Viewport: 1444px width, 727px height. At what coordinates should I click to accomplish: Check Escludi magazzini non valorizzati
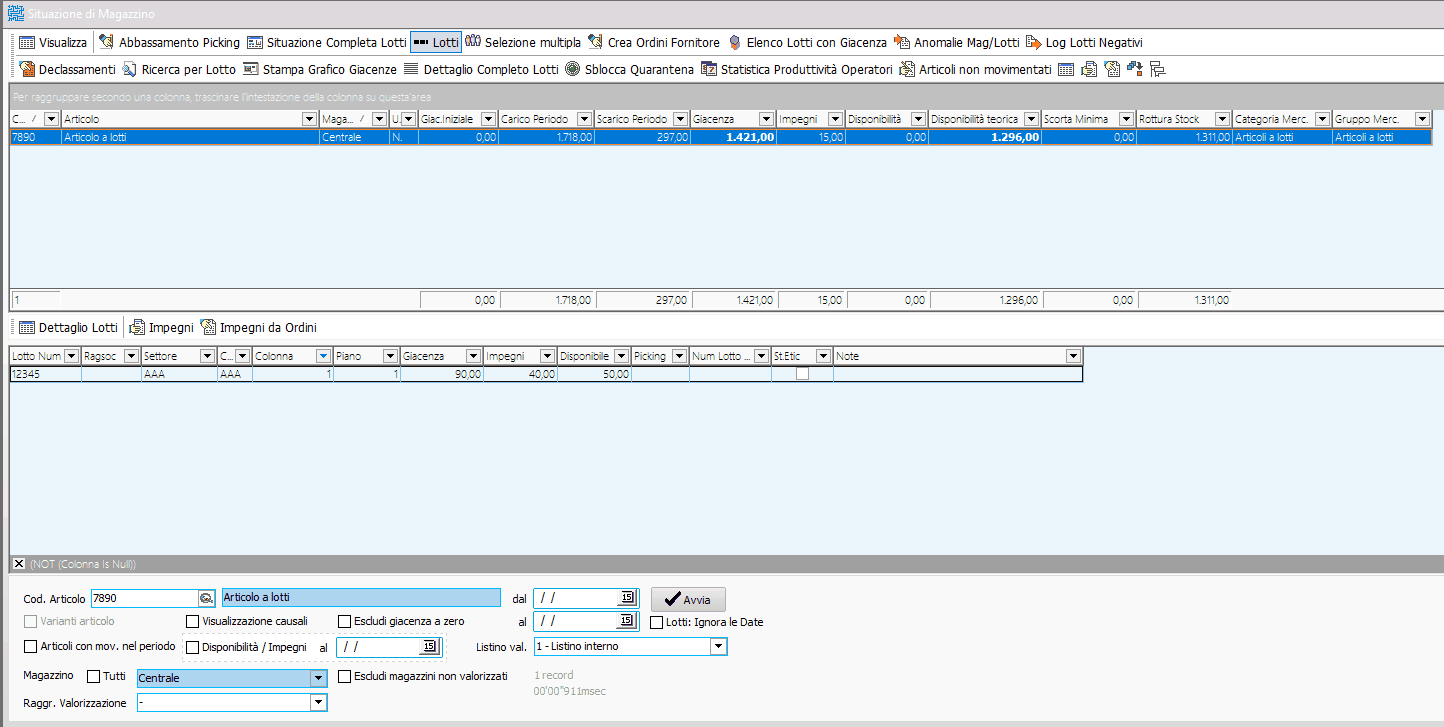345,677
